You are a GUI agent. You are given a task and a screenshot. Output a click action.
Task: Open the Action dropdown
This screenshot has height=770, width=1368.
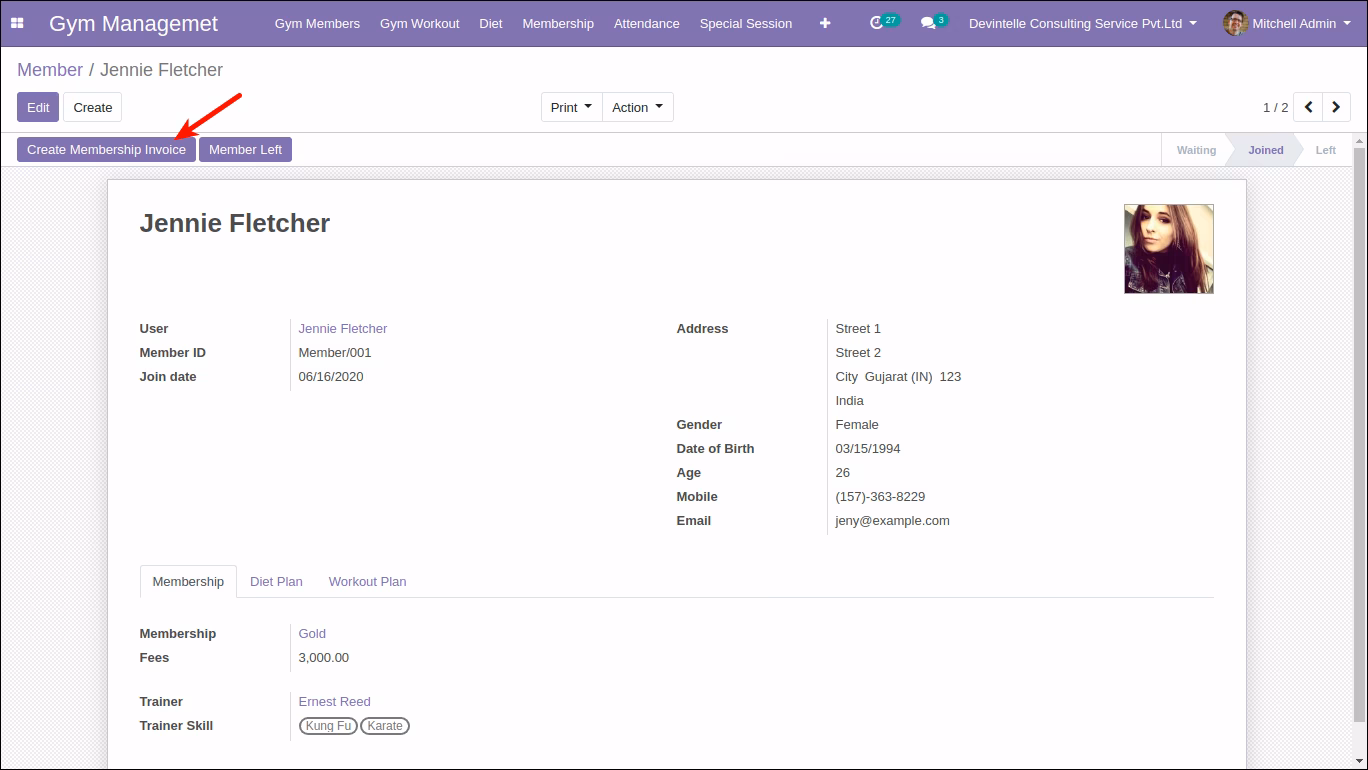point(638,107)
